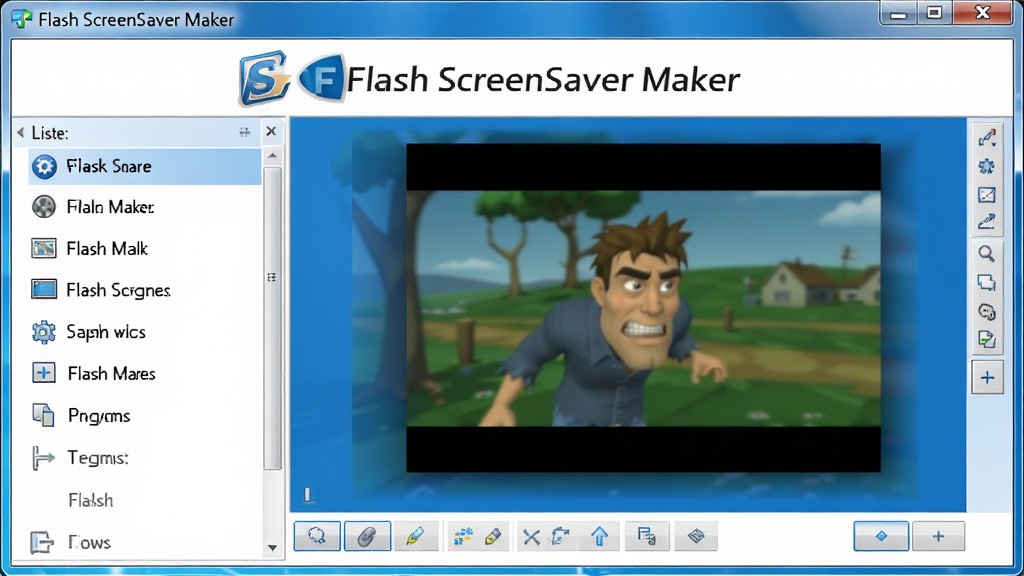
Task: Click arrow icon beside Tegms:
Action: pos(43,458)
